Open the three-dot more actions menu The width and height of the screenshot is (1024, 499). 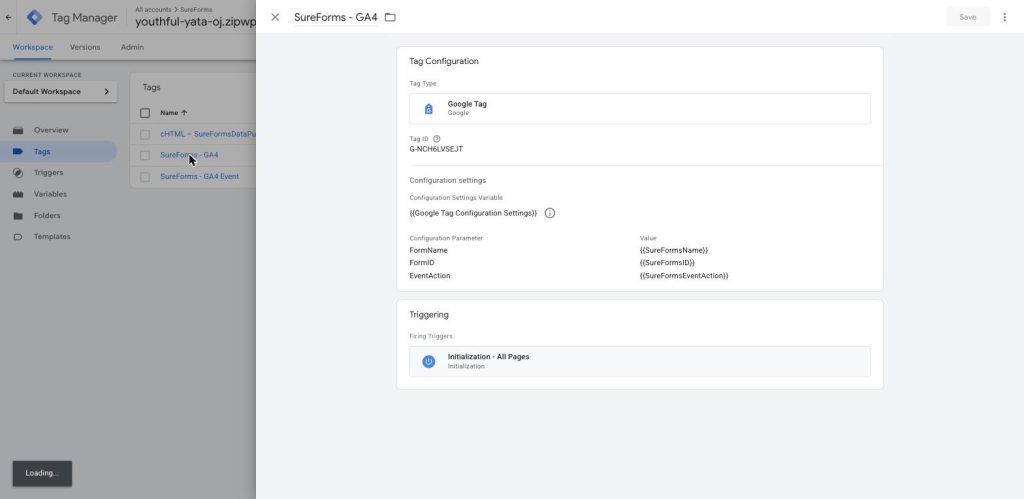[x=1004, y=17]
